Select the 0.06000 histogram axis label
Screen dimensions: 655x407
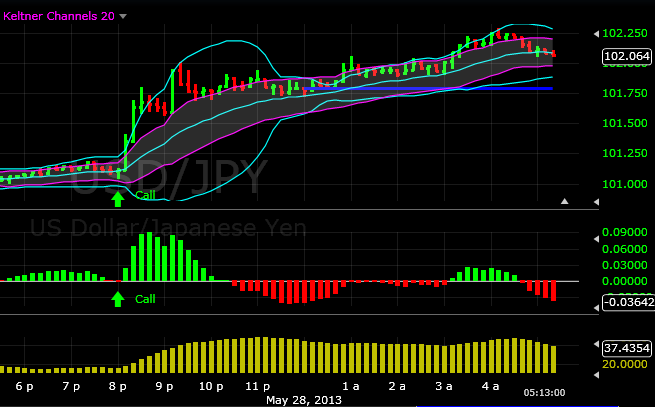click(625, 249)
